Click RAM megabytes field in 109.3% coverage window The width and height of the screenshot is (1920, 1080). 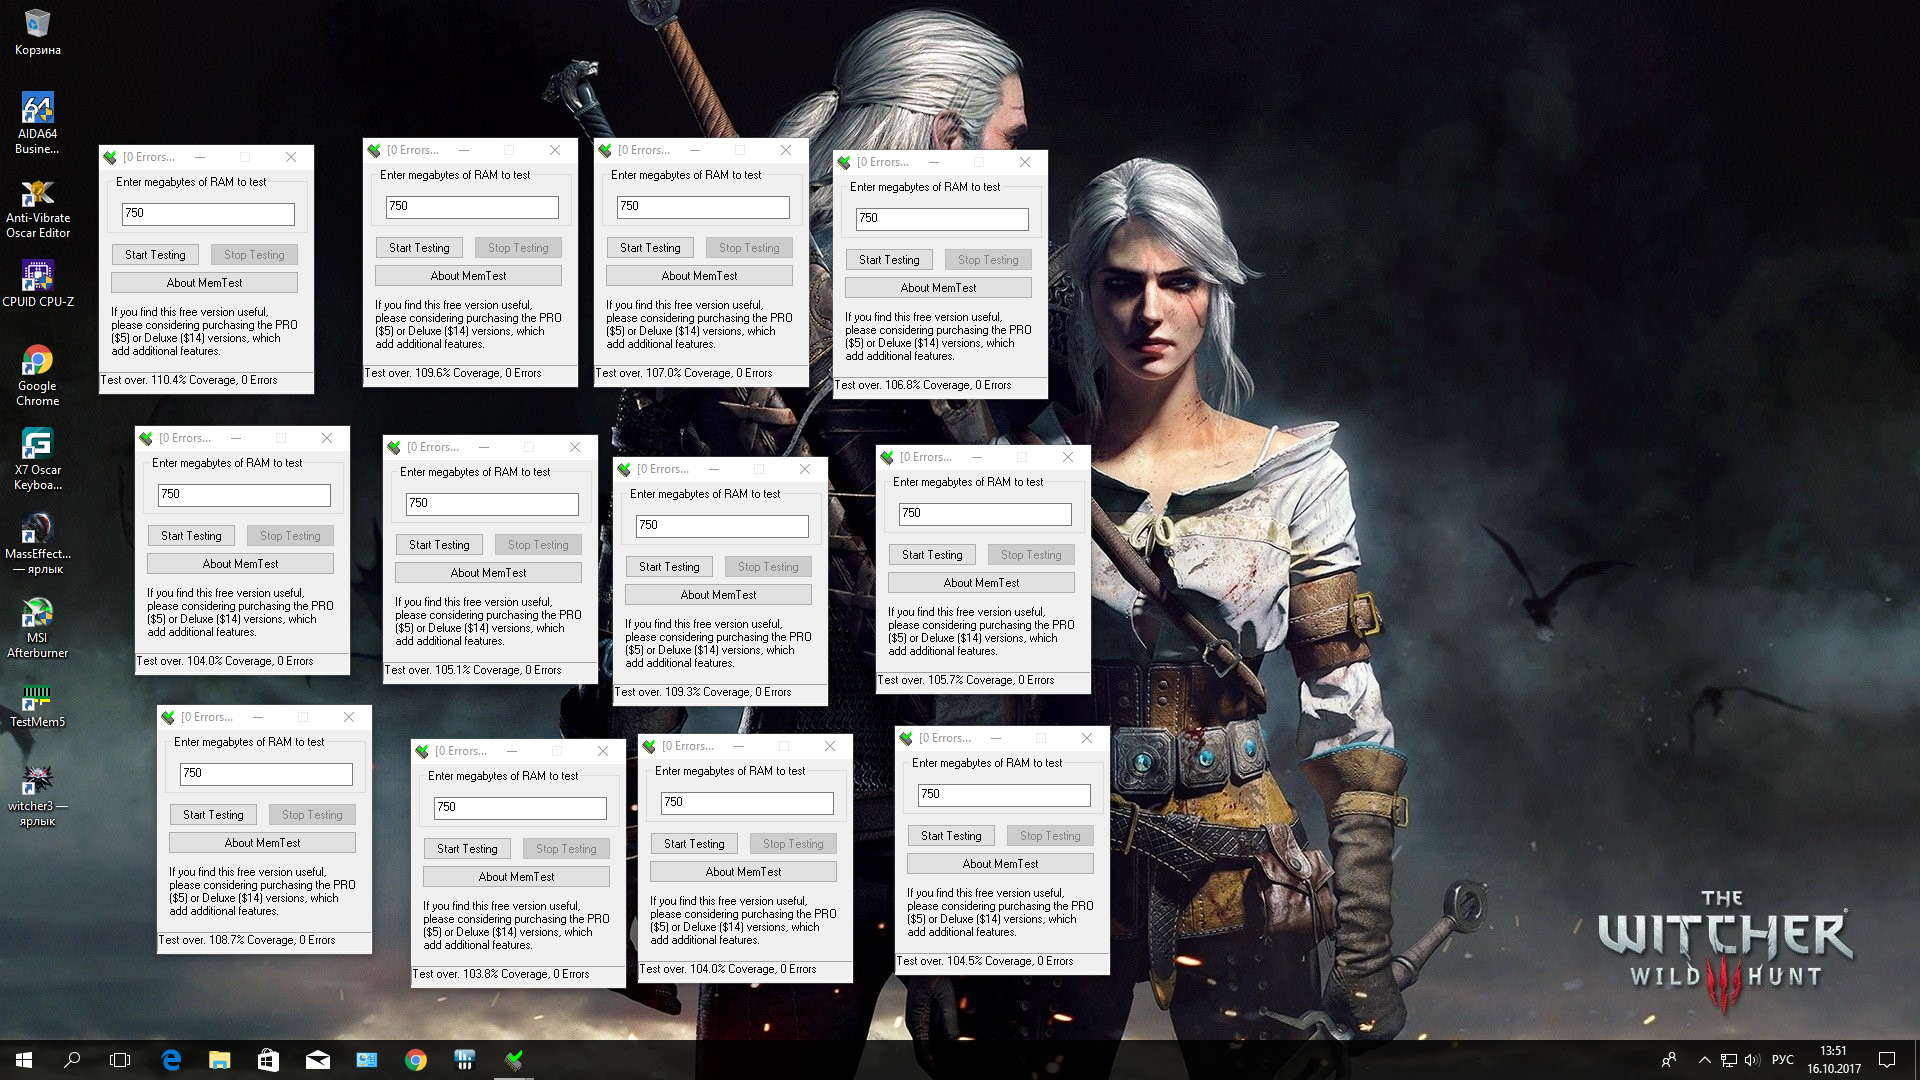point(722,525)
